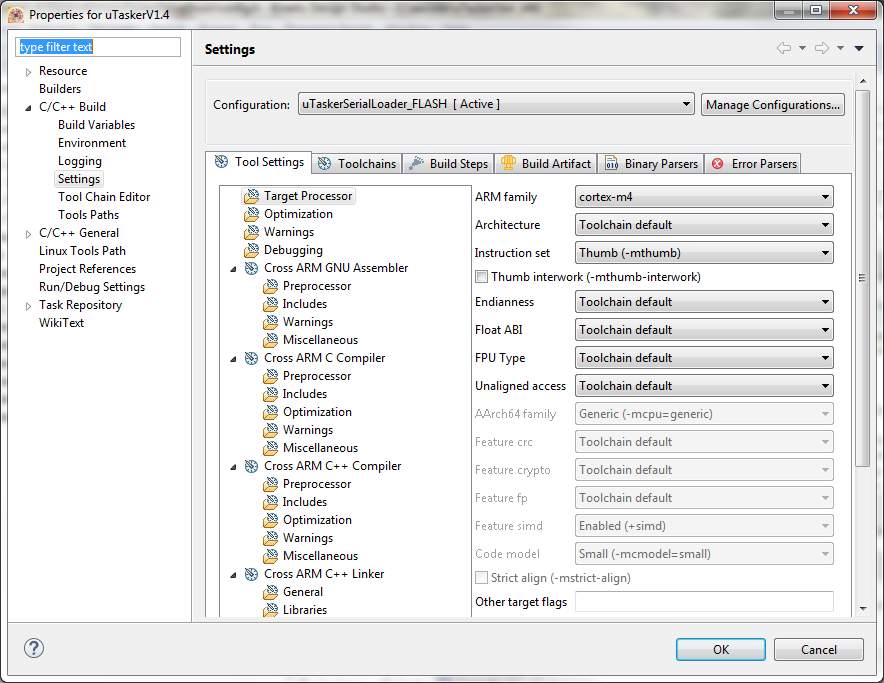Collapse the Cross ARM C++ Linker node

tap(233, 575)
